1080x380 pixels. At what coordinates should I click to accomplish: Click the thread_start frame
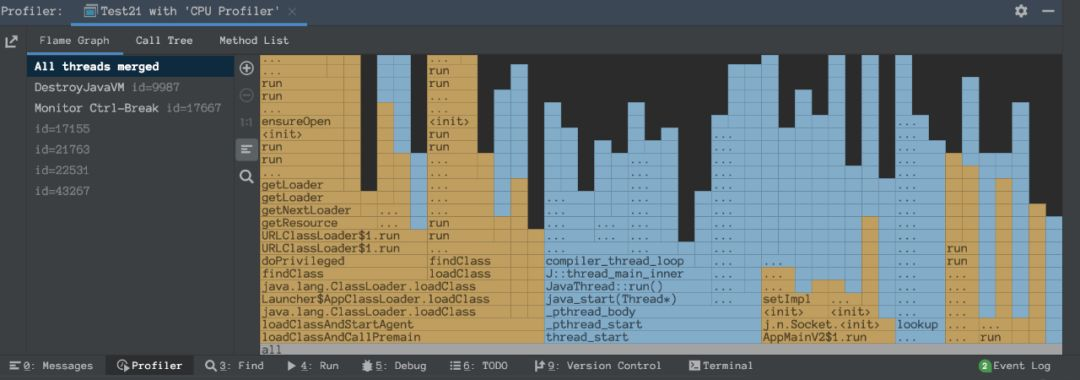[x=652, y=337]
